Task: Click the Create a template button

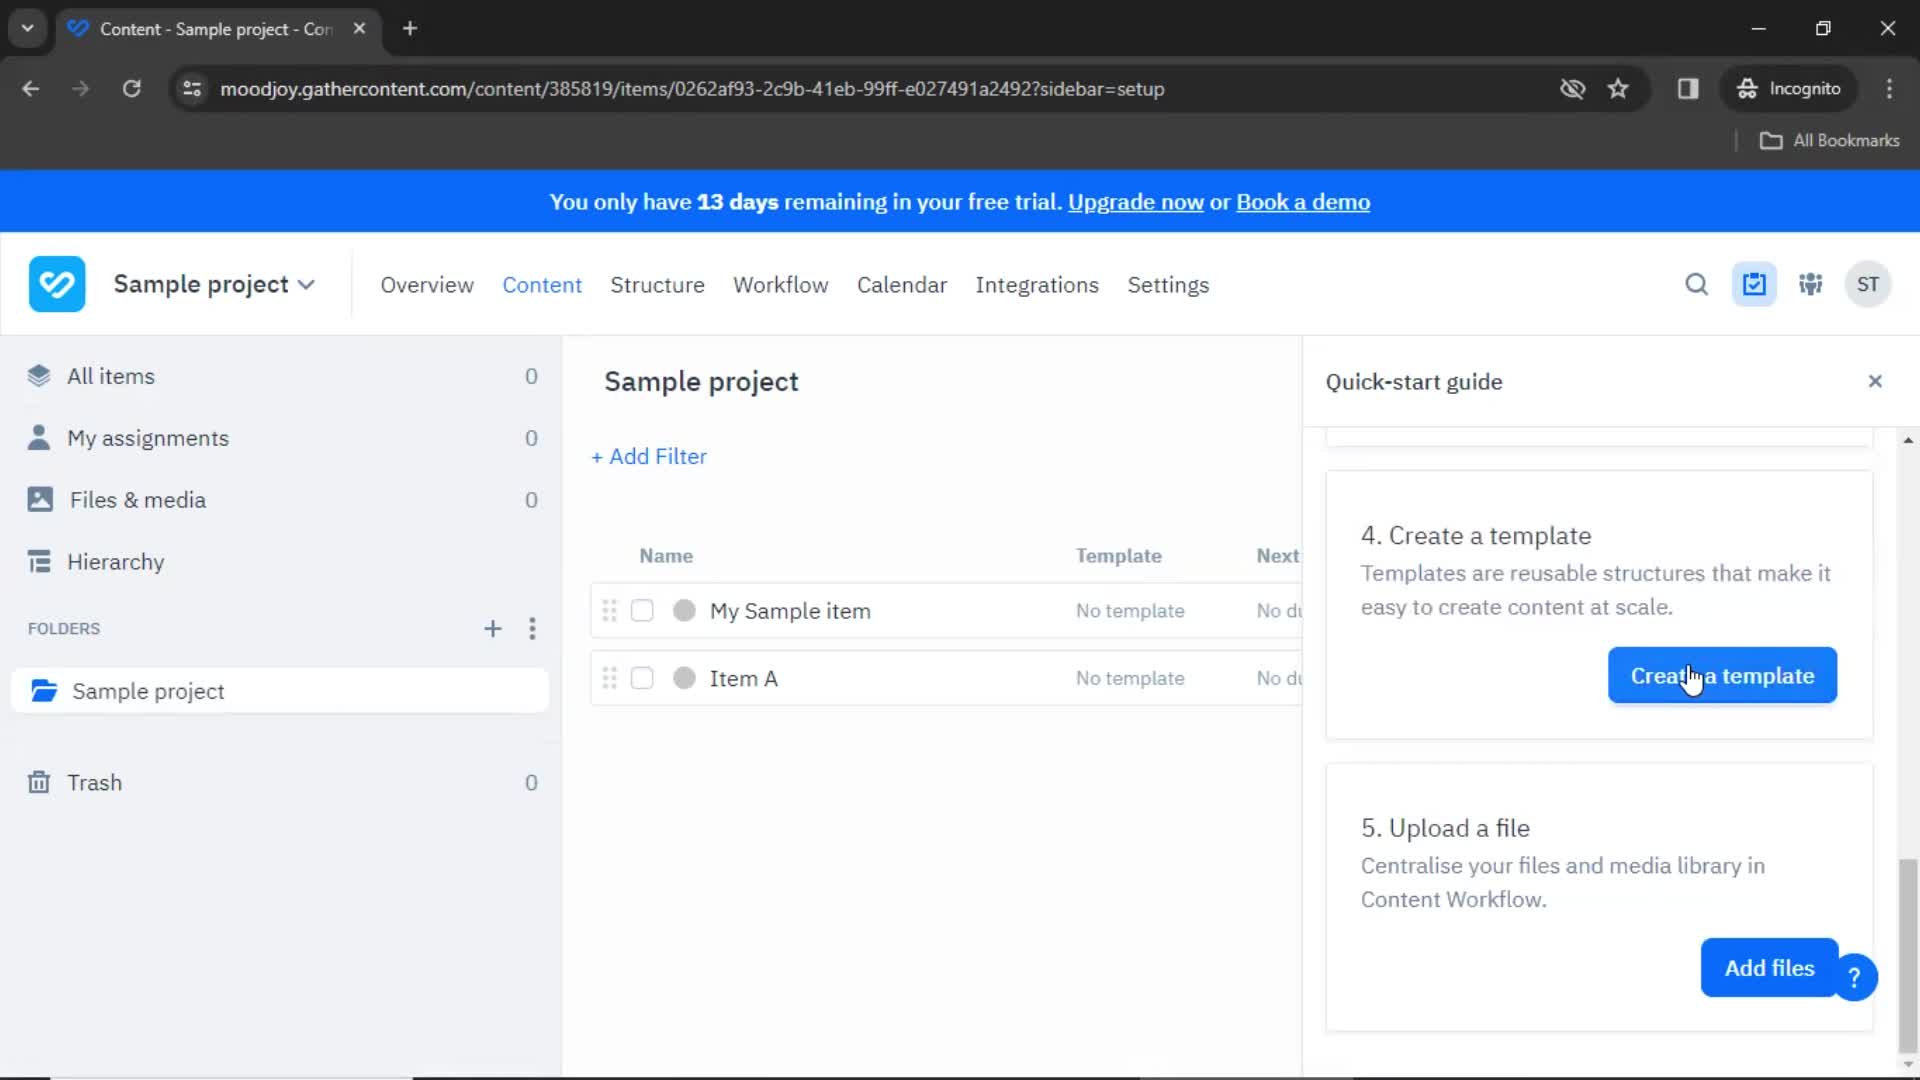Action: pos(1722,675)
